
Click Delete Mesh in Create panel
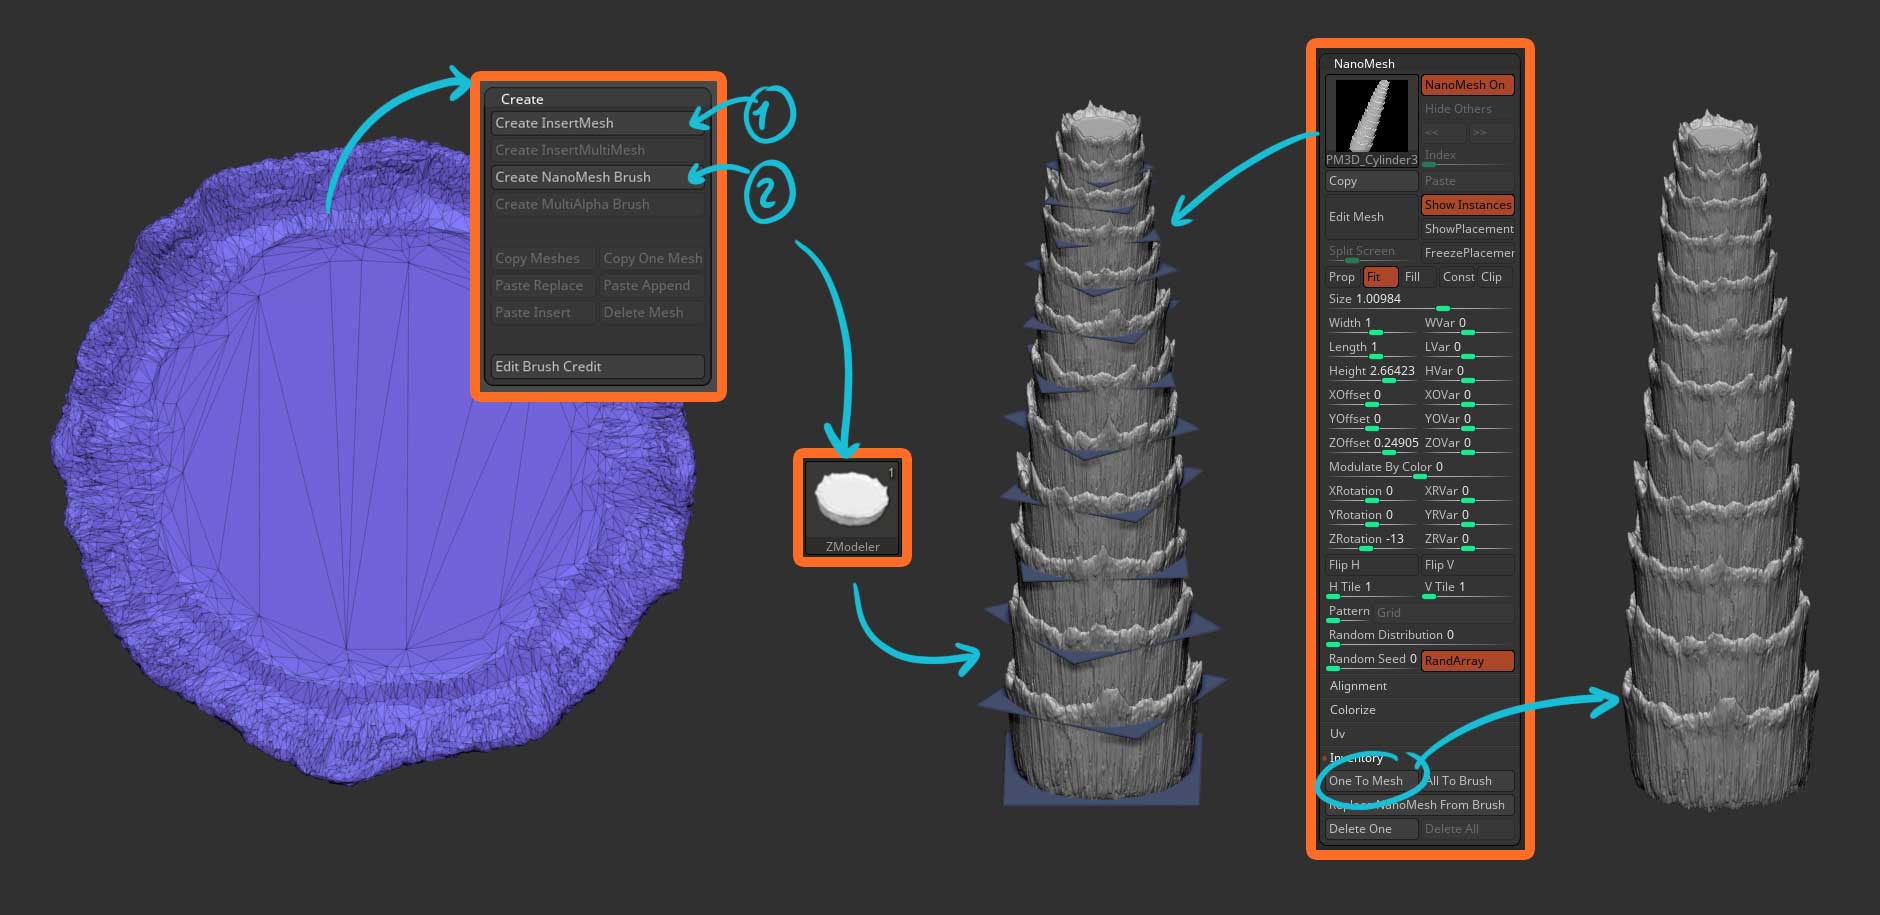click(x=652, y=312)
